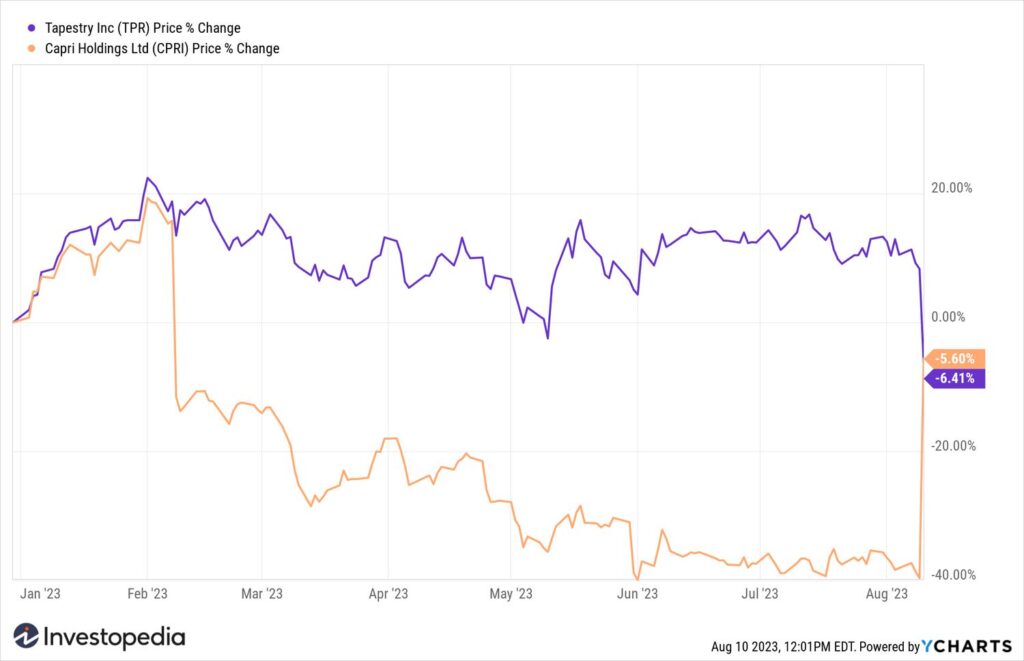
Task: Click the Jan '23 axis label
Action: click(40, 594)
